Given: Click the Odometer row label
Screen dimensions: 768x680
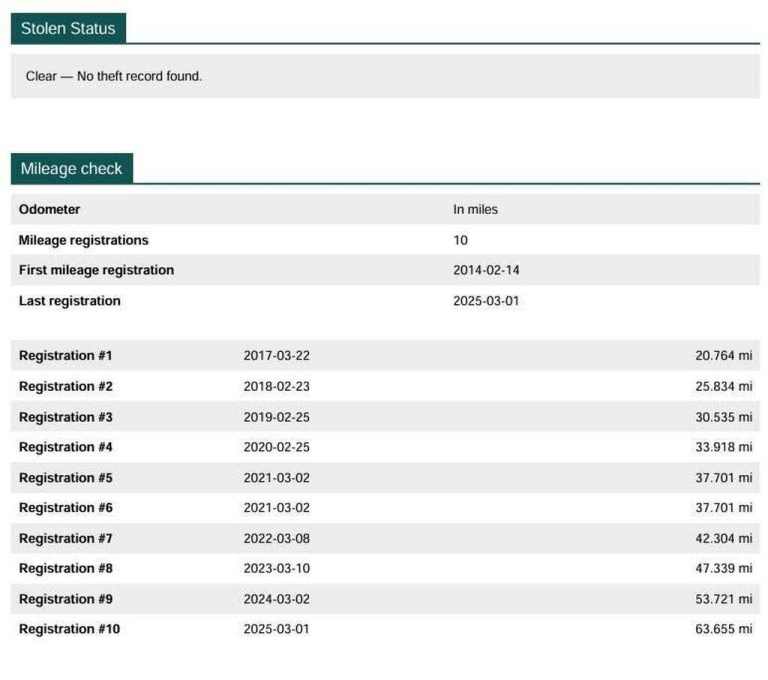Looking at the screenshot, I should coord(49,210).
